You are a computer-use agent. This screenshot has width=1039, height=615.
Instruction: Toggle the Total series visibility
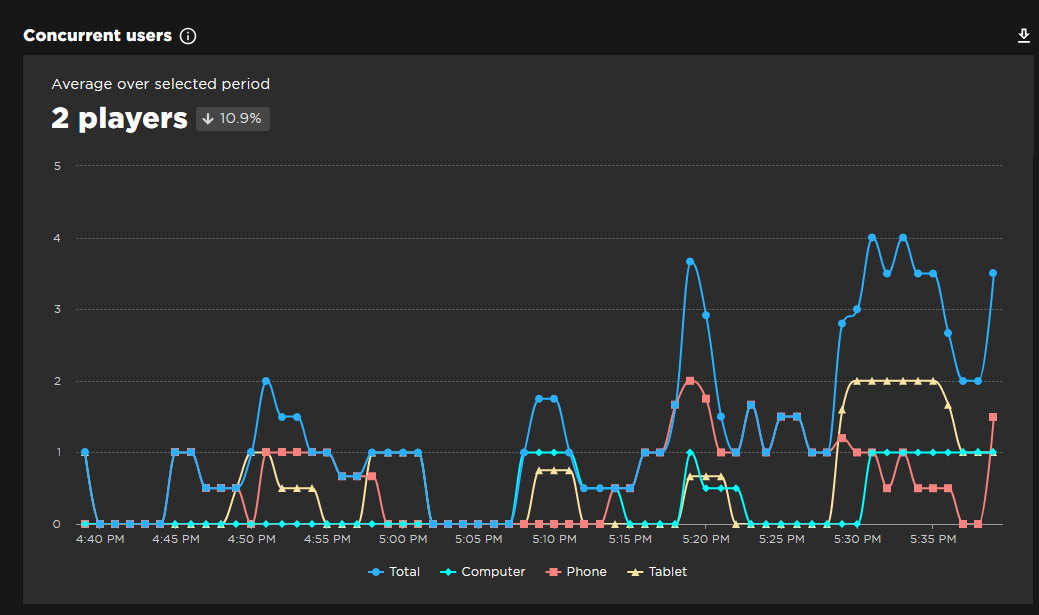[x=392, y=571]
